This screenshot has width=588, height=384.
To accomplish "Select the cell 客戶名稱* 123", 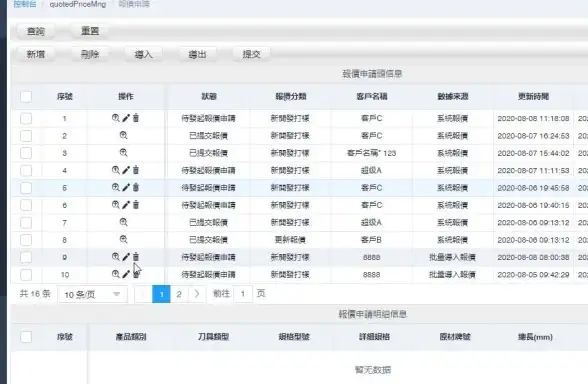I will point(372,153).
